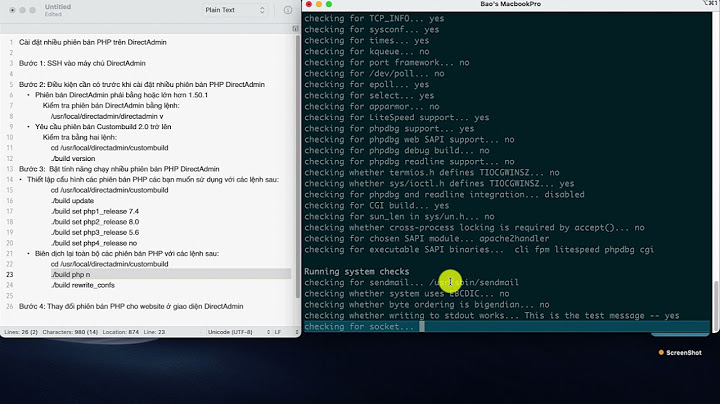
Task: Click the line './build rewrite_confs'
Action: (83, 285)
